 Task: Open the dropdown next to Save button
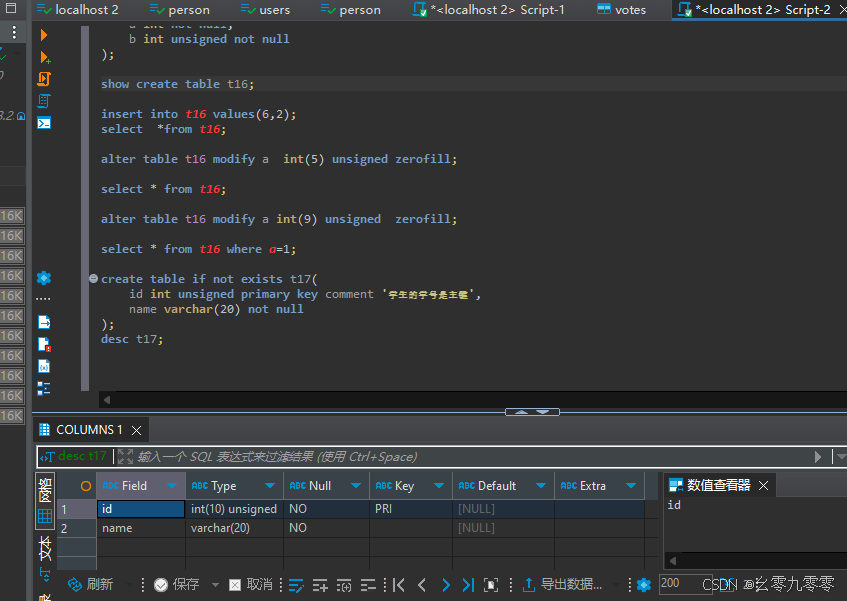tap(215, 584)
